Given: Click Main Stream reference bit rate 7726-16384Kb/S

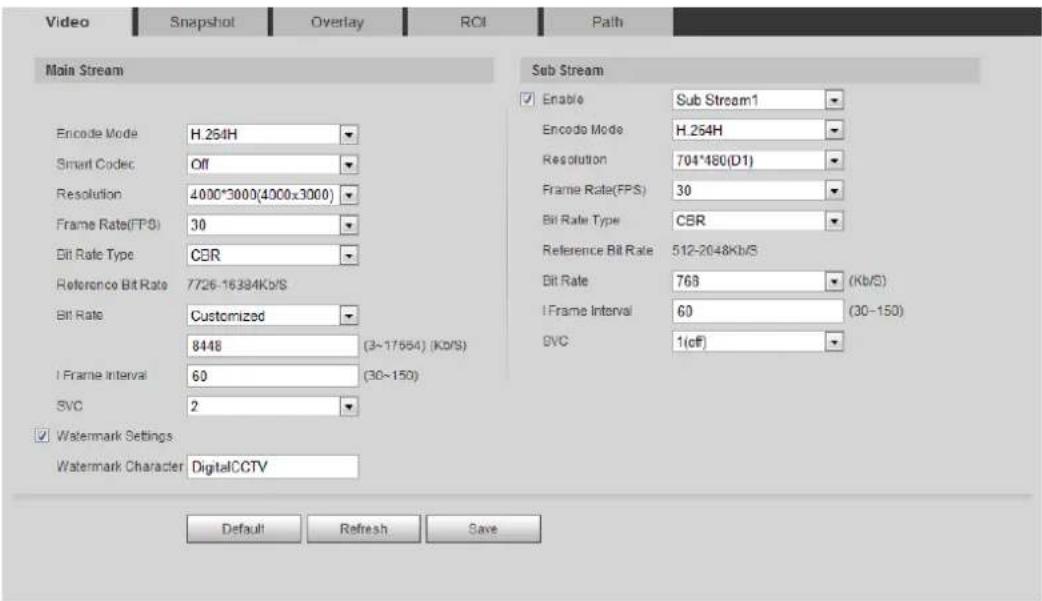Looking at the screenshot, I should [x=237, y=285].
